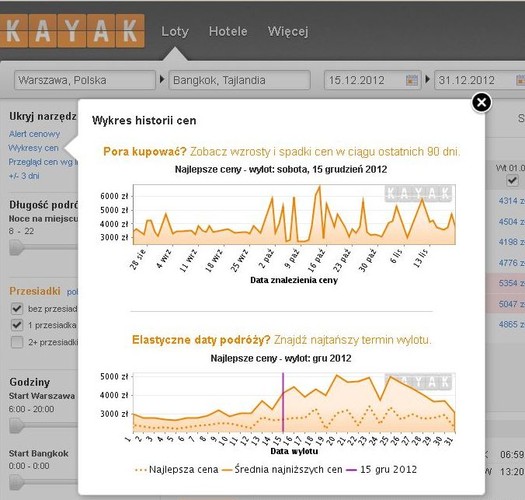The image size is (525, 500).
Task: Toggle the bez przesiadek checkbox
Action: pos(17,308)
